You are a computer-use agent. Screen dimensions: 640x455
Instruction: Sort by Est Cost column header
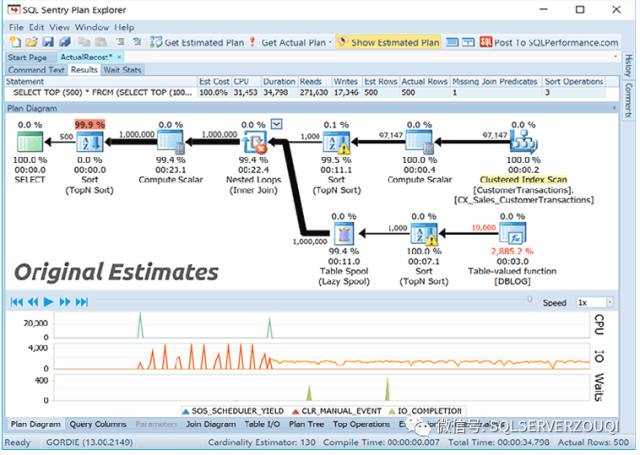[214, 82]
